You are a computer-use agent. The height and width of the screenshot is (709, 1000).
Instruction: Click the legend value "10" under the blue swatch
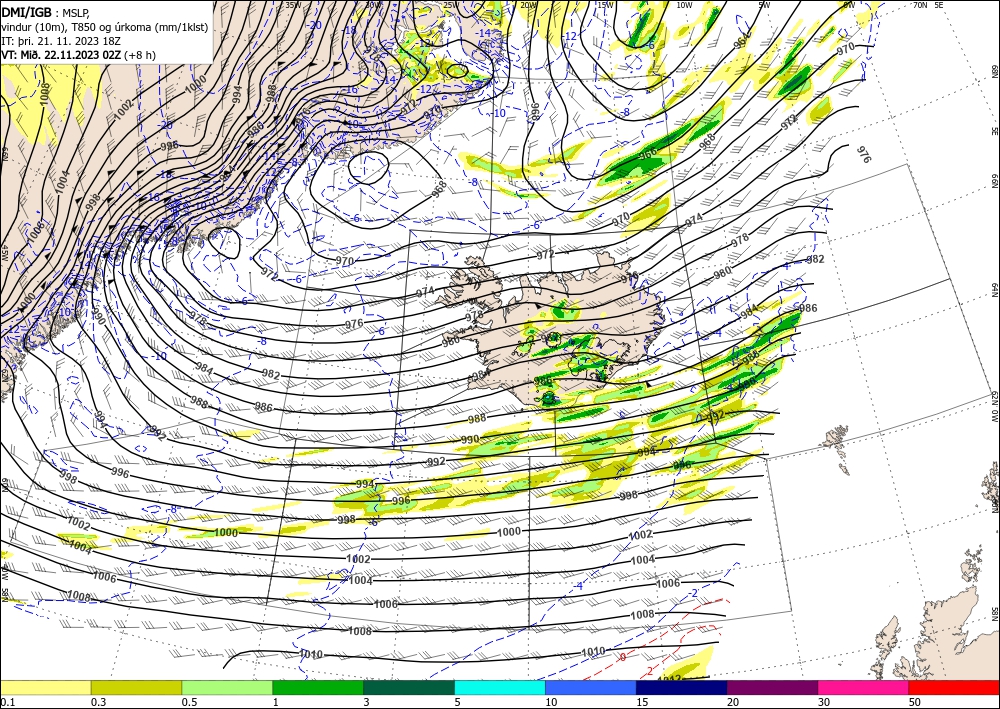click(551, 702)
